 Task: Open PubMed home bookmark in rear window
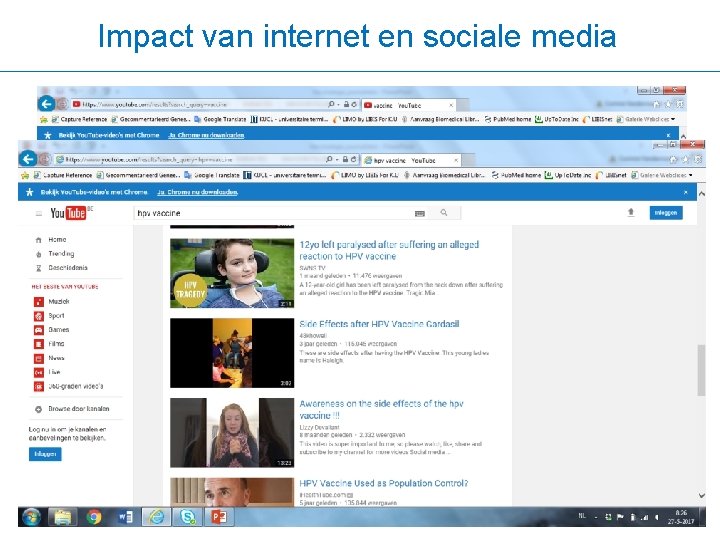tap(507, 119)
